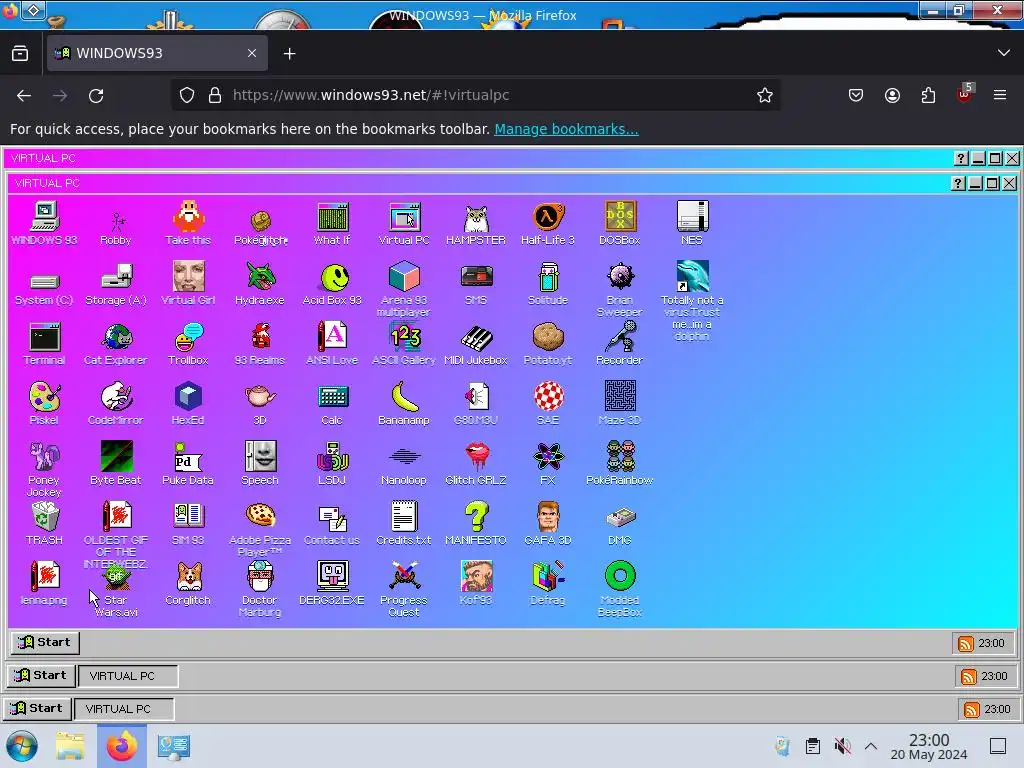Click the Firefox URL address field
This screenshot has width=1024, height=768.
pos(475,95)
